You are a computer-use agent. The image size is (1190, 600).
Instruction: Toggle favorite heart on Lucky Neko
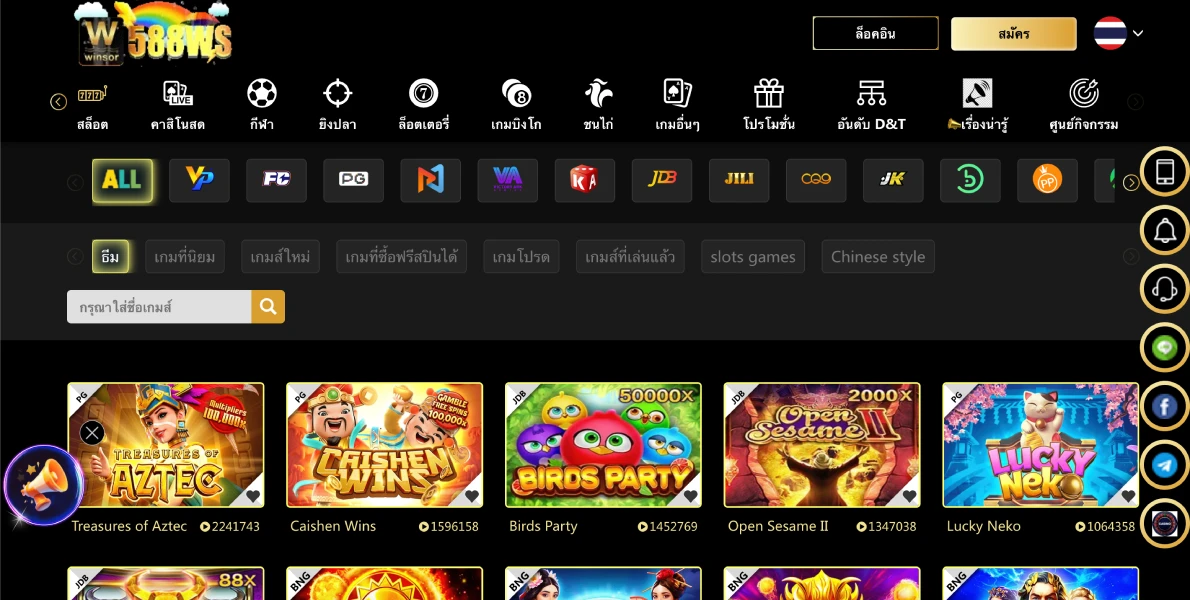[1128, 496]
